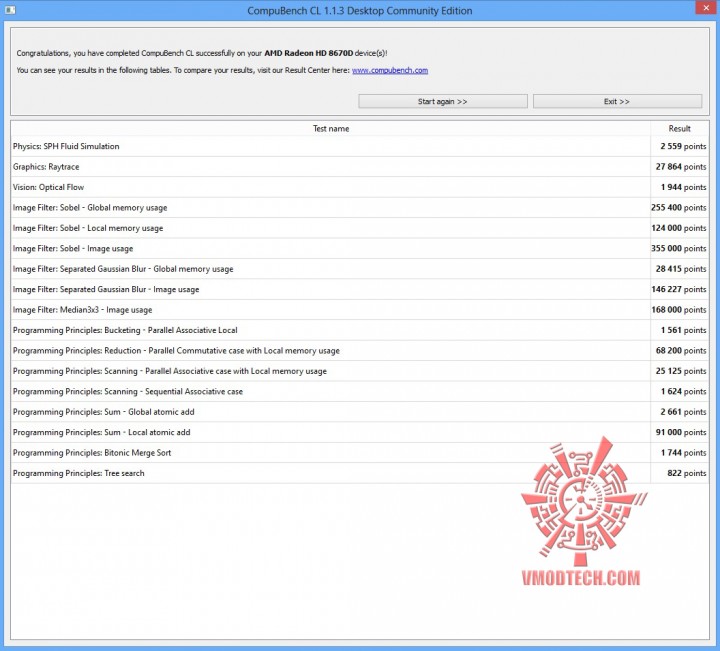
Task: Click the 1 624 points result
Action: (684, 392)
